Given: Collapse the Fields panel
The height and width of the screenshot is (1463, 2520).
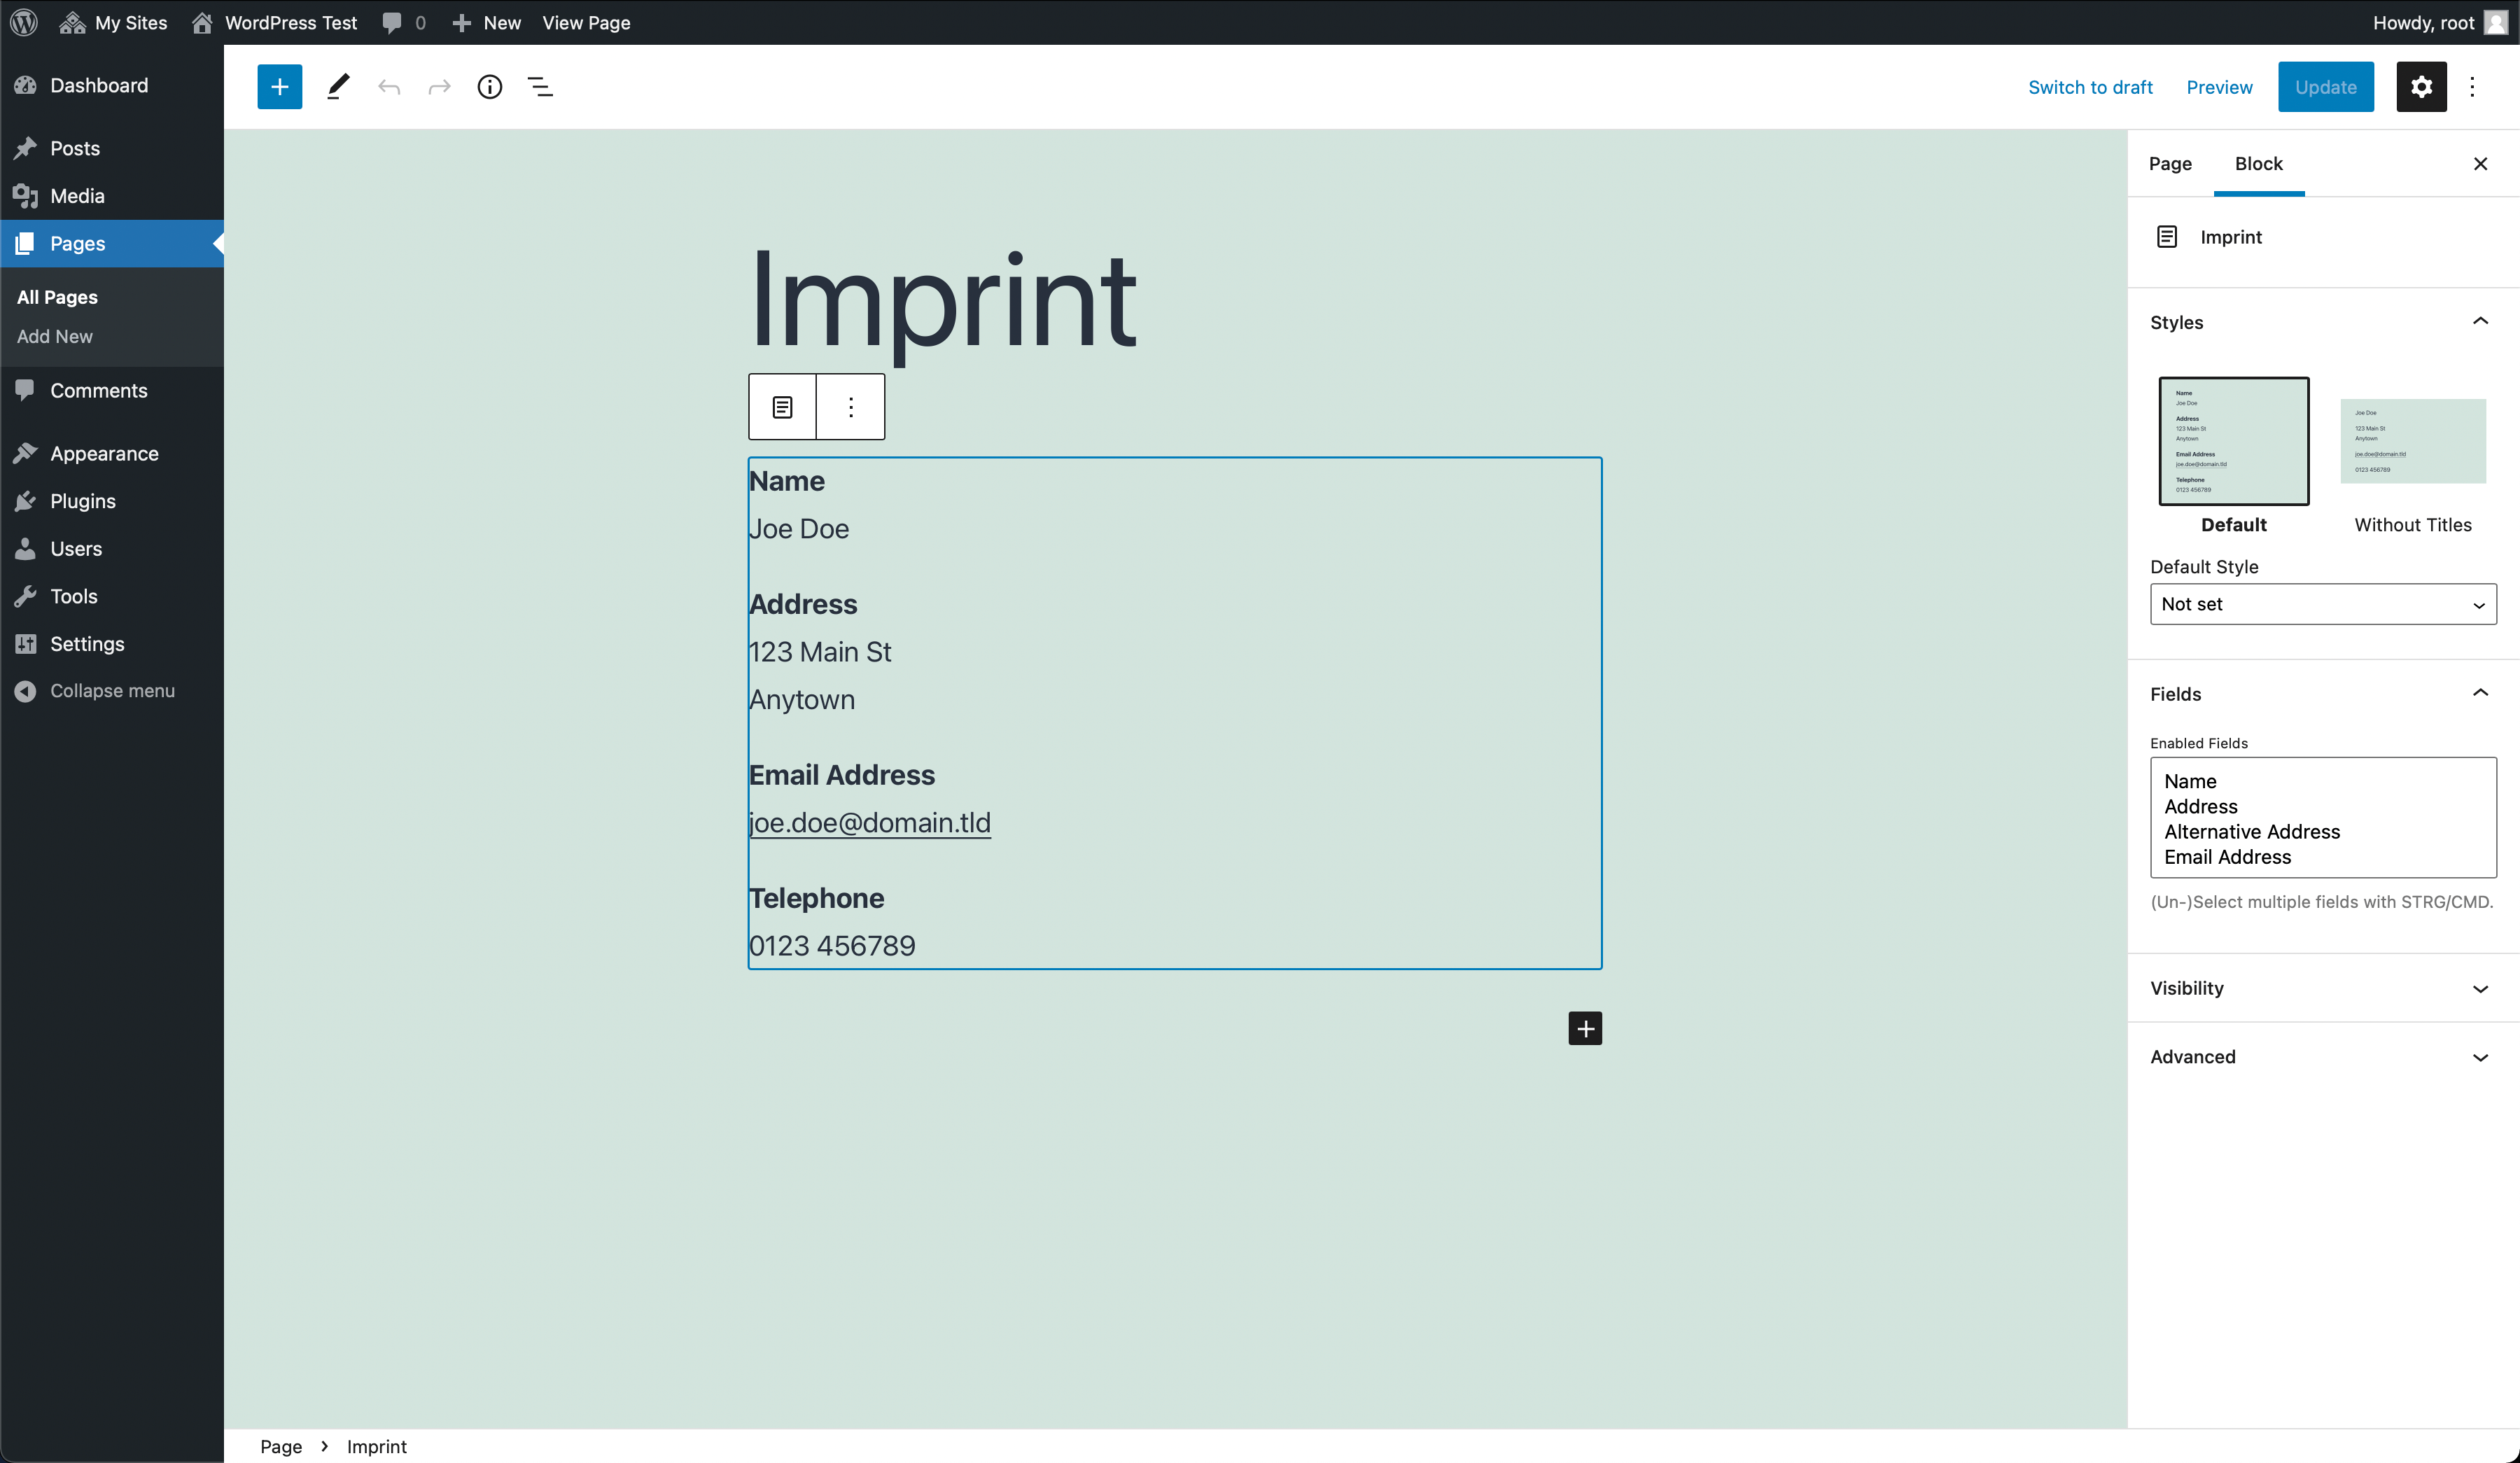Looking at the screenshot, I should 2323,694.
